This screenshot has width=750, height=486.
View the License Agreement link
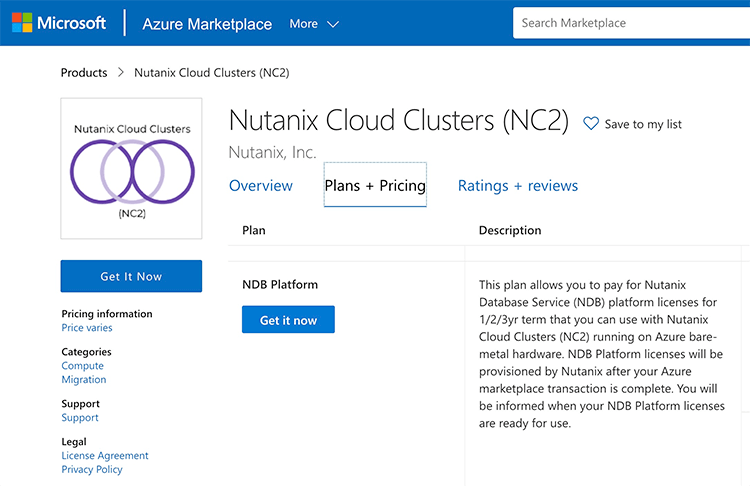click(x=105, y=456)
